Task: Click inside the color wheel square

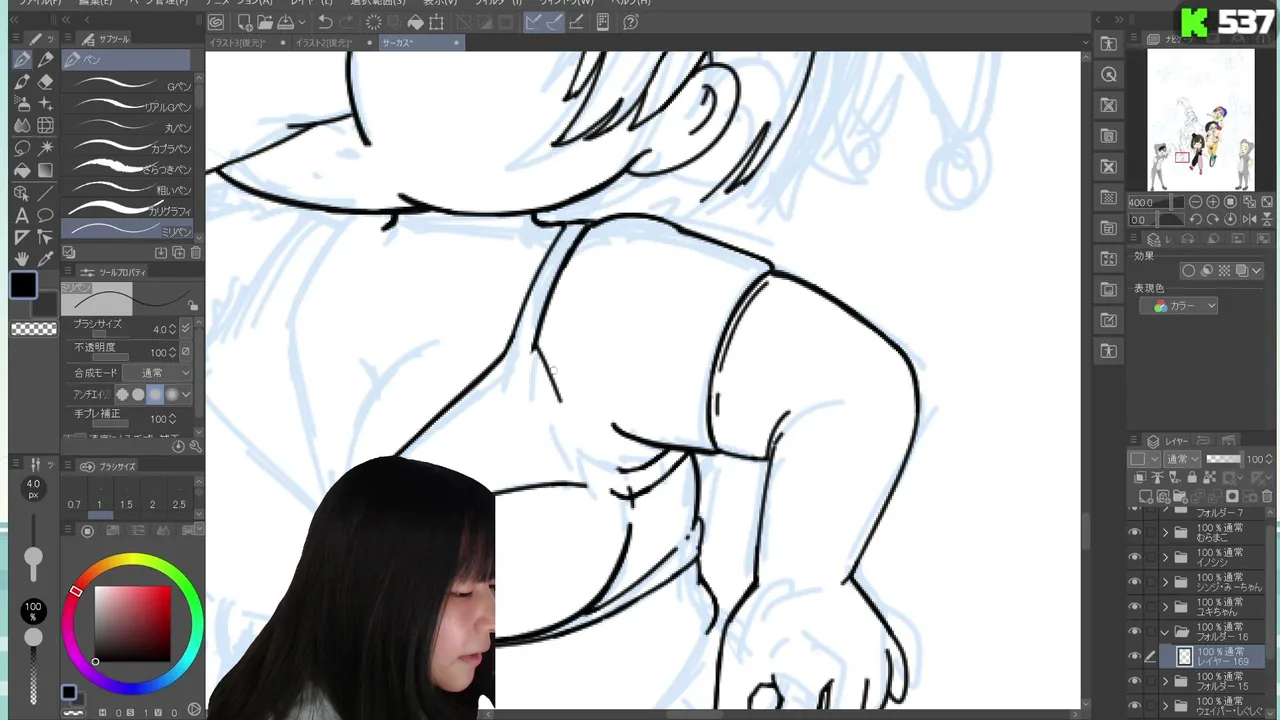Action: point(132,623)
